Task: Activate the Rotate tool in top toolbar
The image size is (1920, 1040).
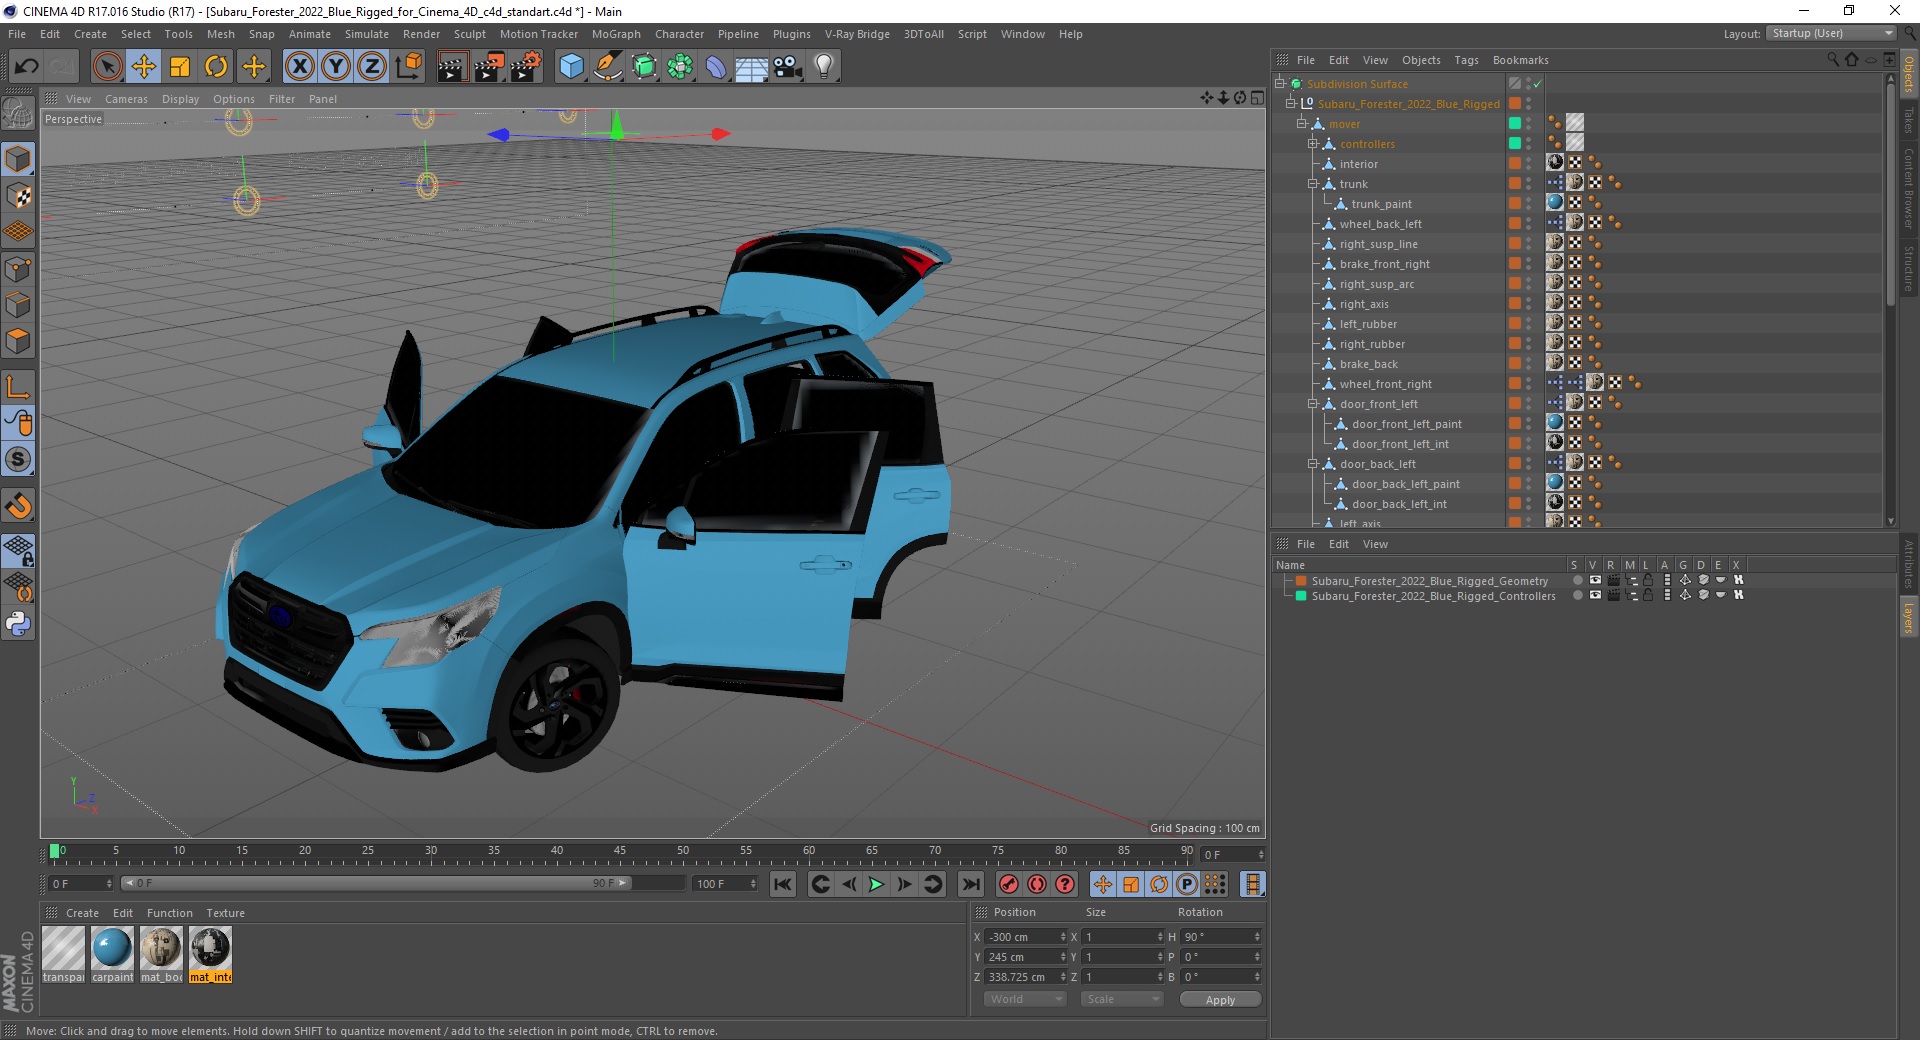Action: [x=216, y=67]
